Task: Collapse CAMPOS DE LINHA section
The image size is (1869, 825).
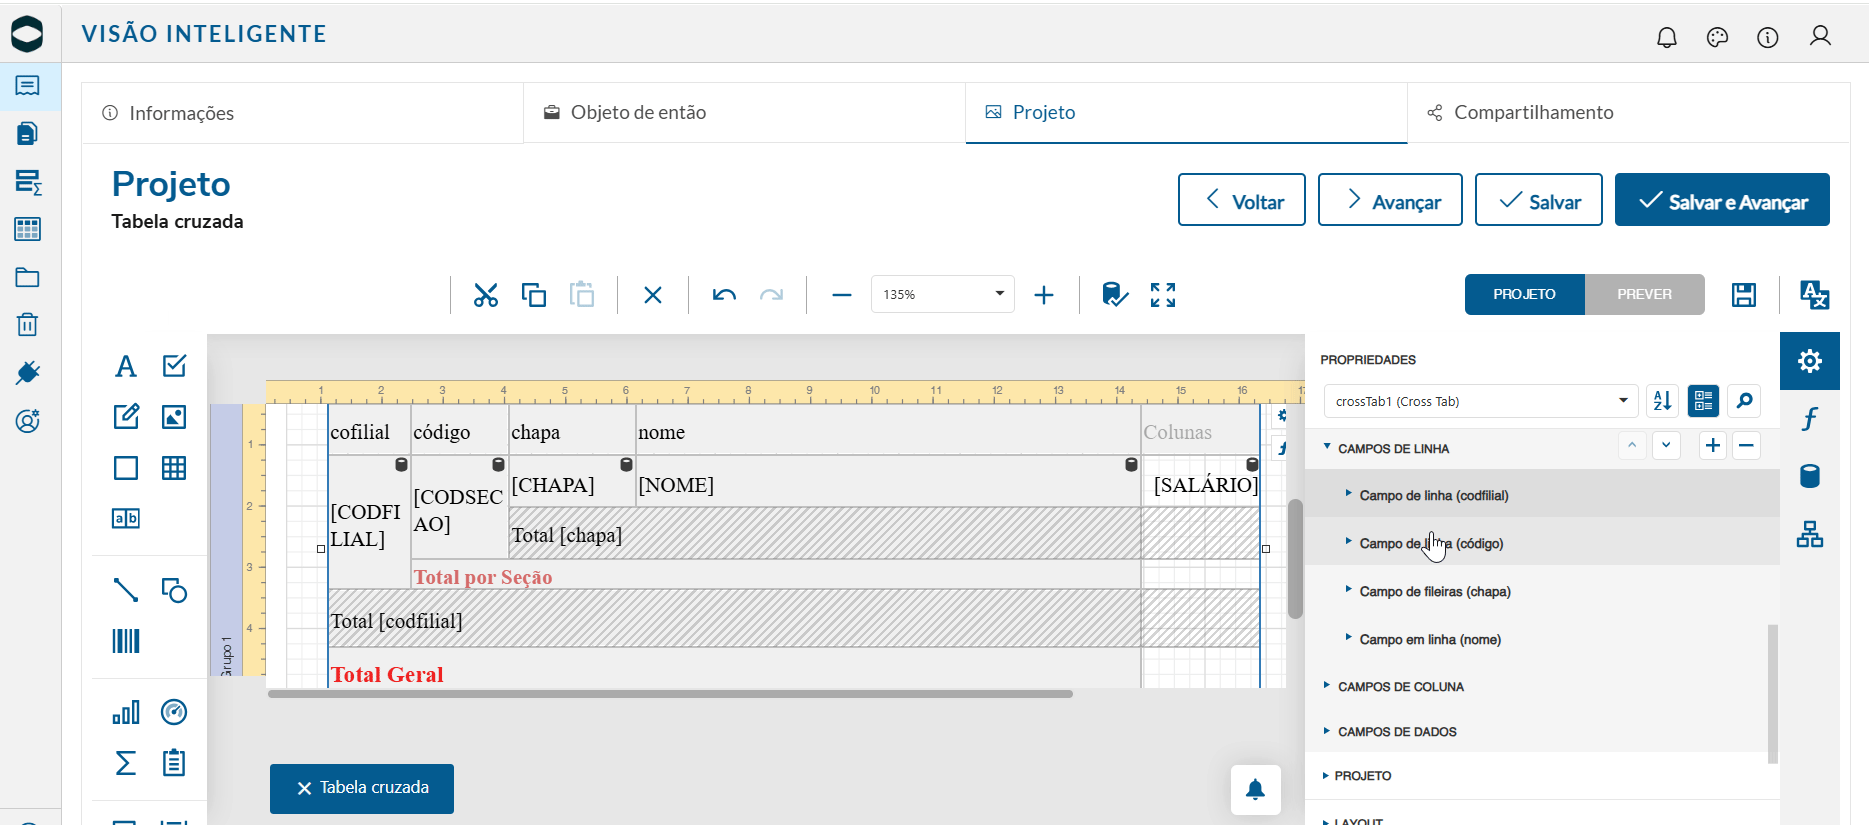Action: coord(1327,448)
